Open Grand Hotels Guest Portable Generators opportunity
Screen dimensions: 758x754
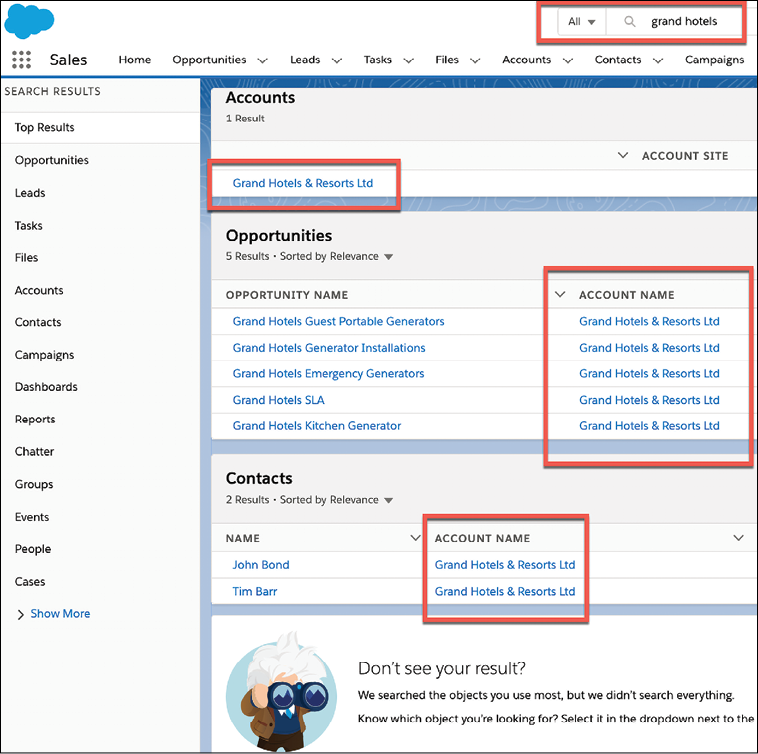338,321
